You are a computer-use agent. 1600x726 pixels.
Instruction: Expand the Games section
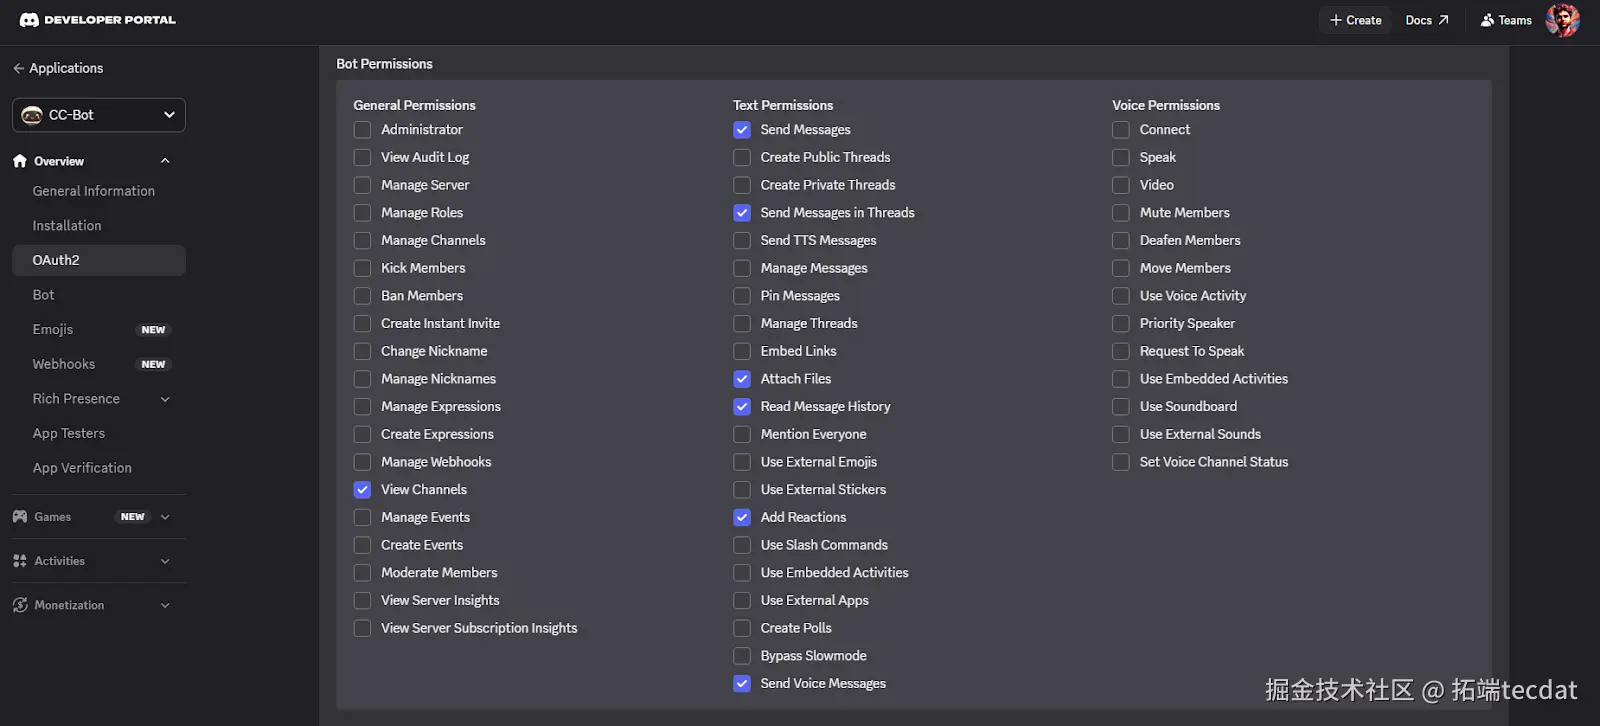point(165,517)
